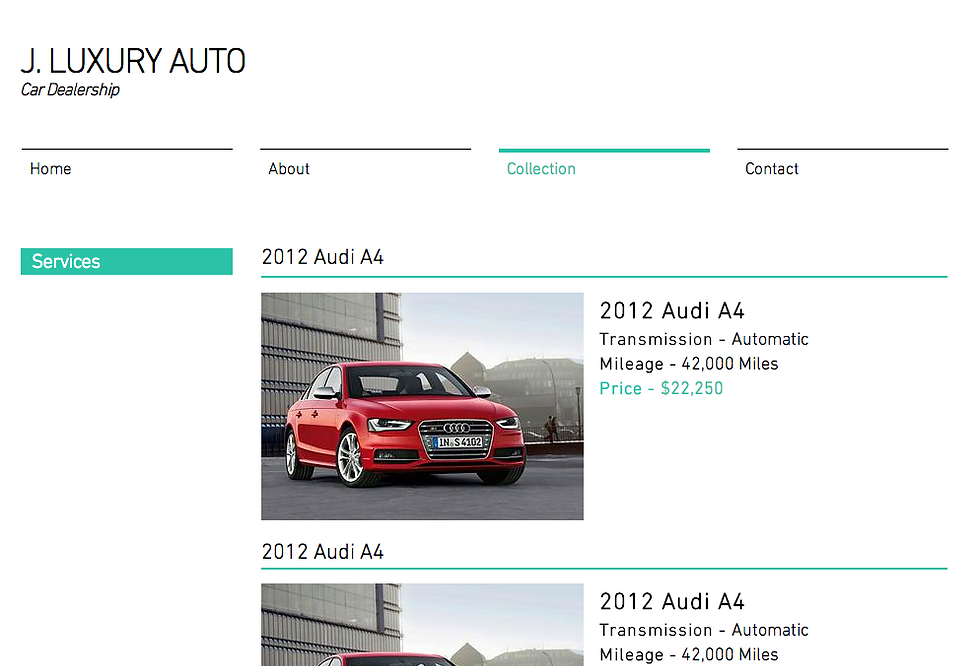Click the first '2012 Audi A4' section heading
The width and height of the screenshot is (980, 666).
tap(322, 257)
